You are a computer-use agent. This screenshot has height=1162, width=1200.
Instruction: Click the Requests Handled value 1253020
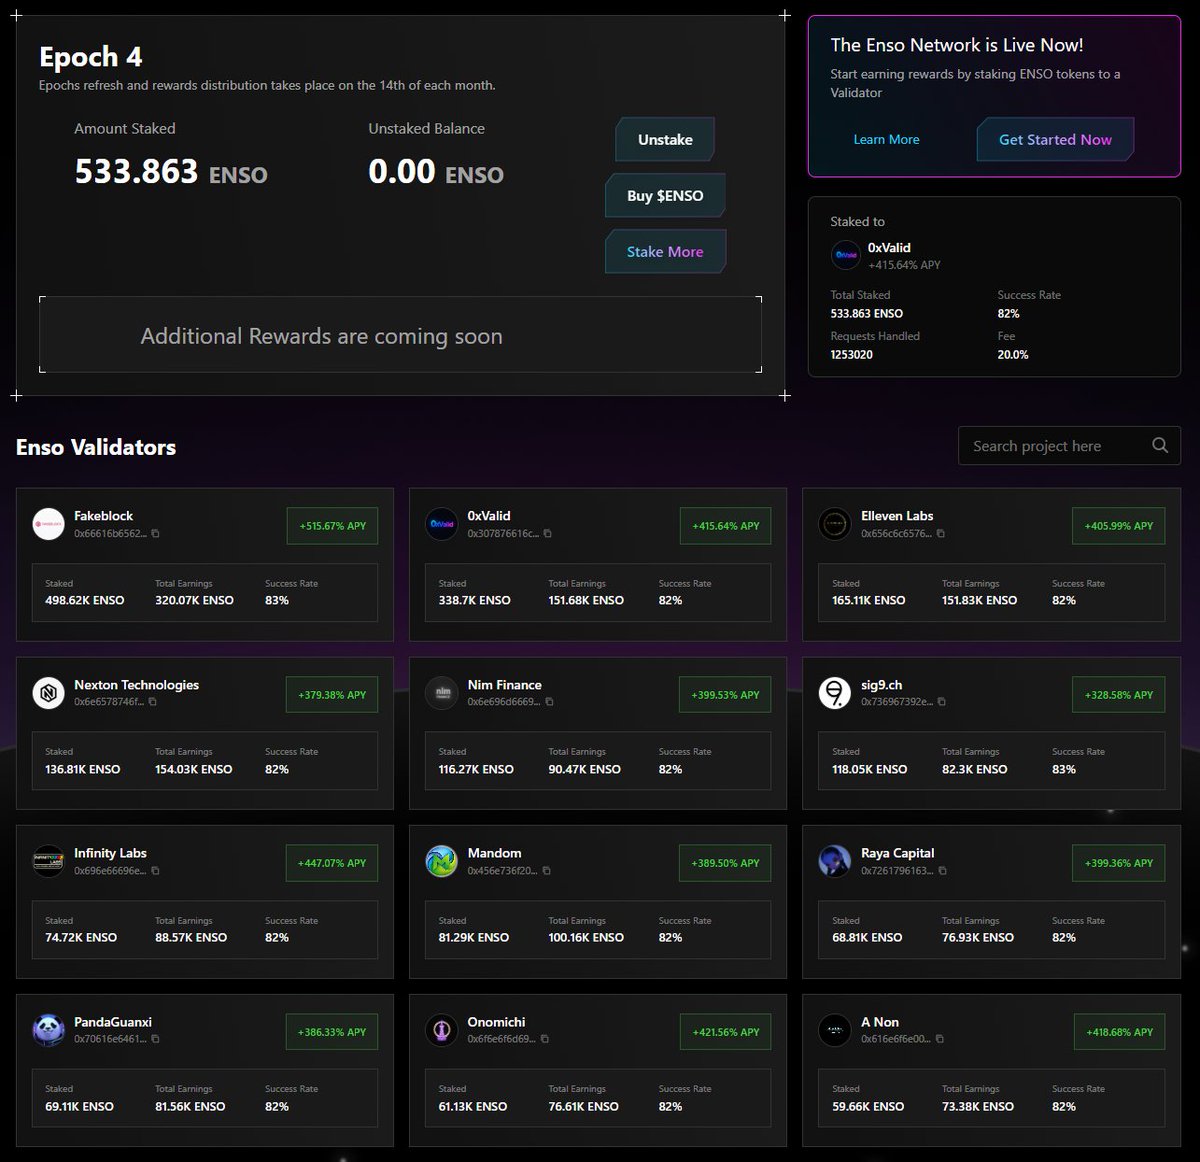point(851,355)
